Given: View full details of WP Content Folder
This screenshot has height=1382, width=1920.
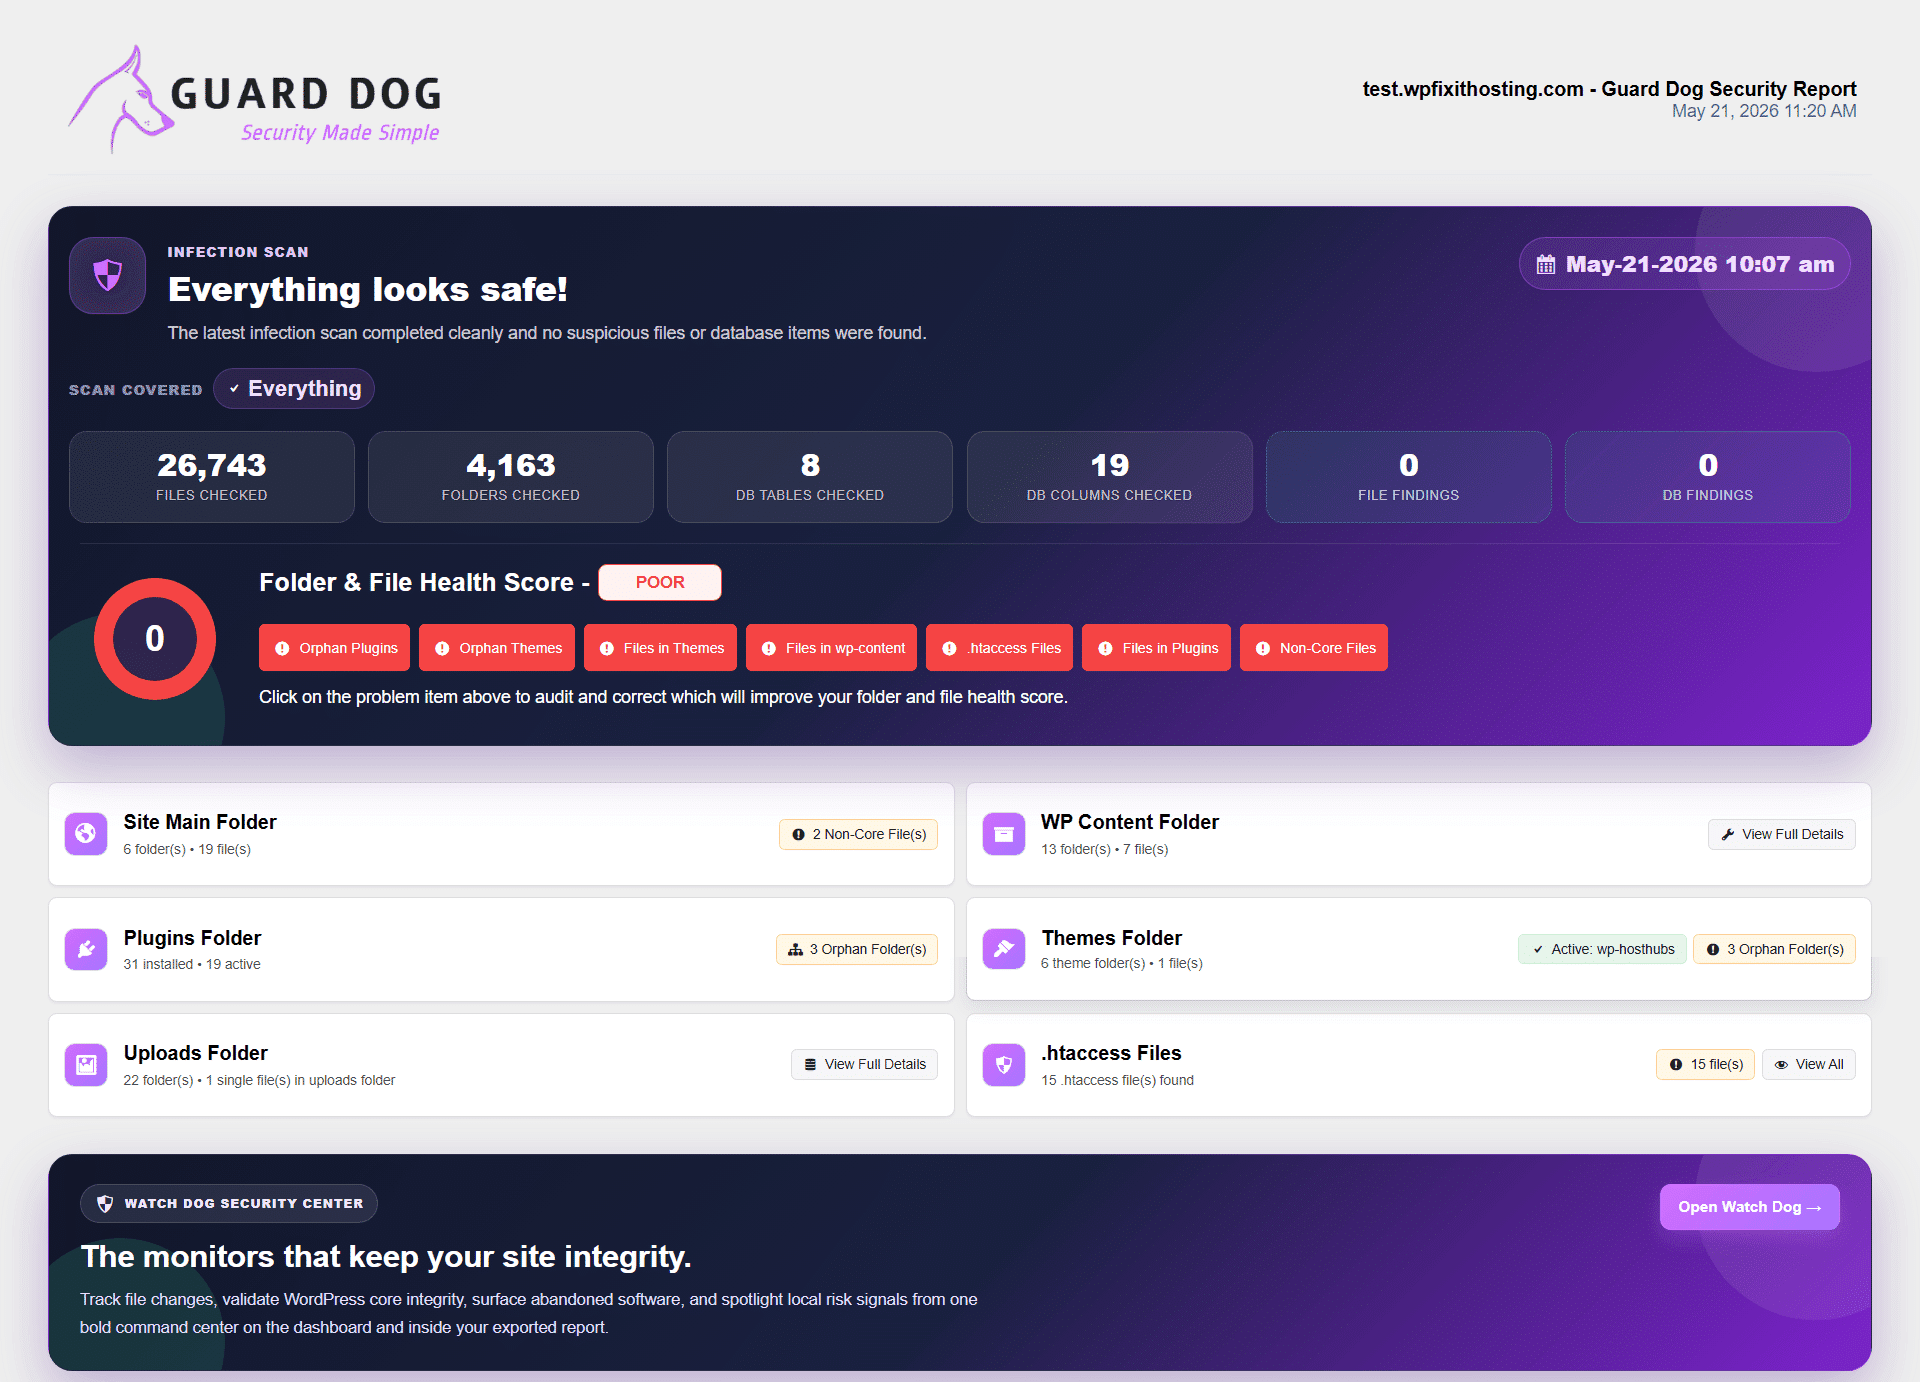Looking at the screenshot, I should pos(1782,834).
